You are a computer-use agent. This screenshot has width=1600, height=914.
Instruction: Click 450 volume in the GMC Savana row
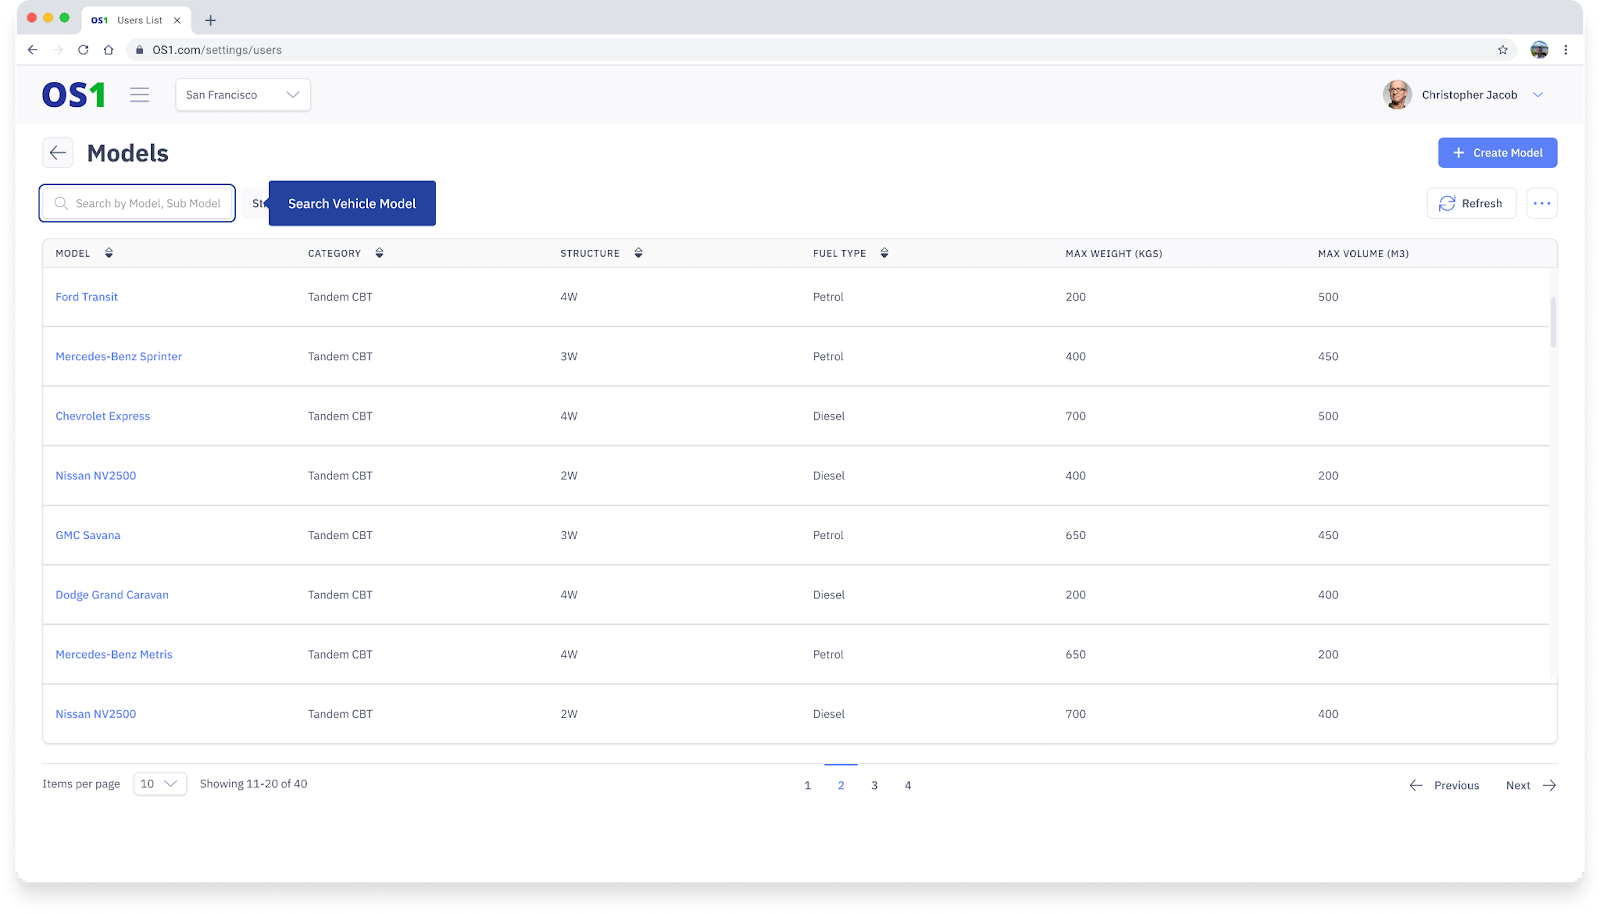[x=1328, y=536]
